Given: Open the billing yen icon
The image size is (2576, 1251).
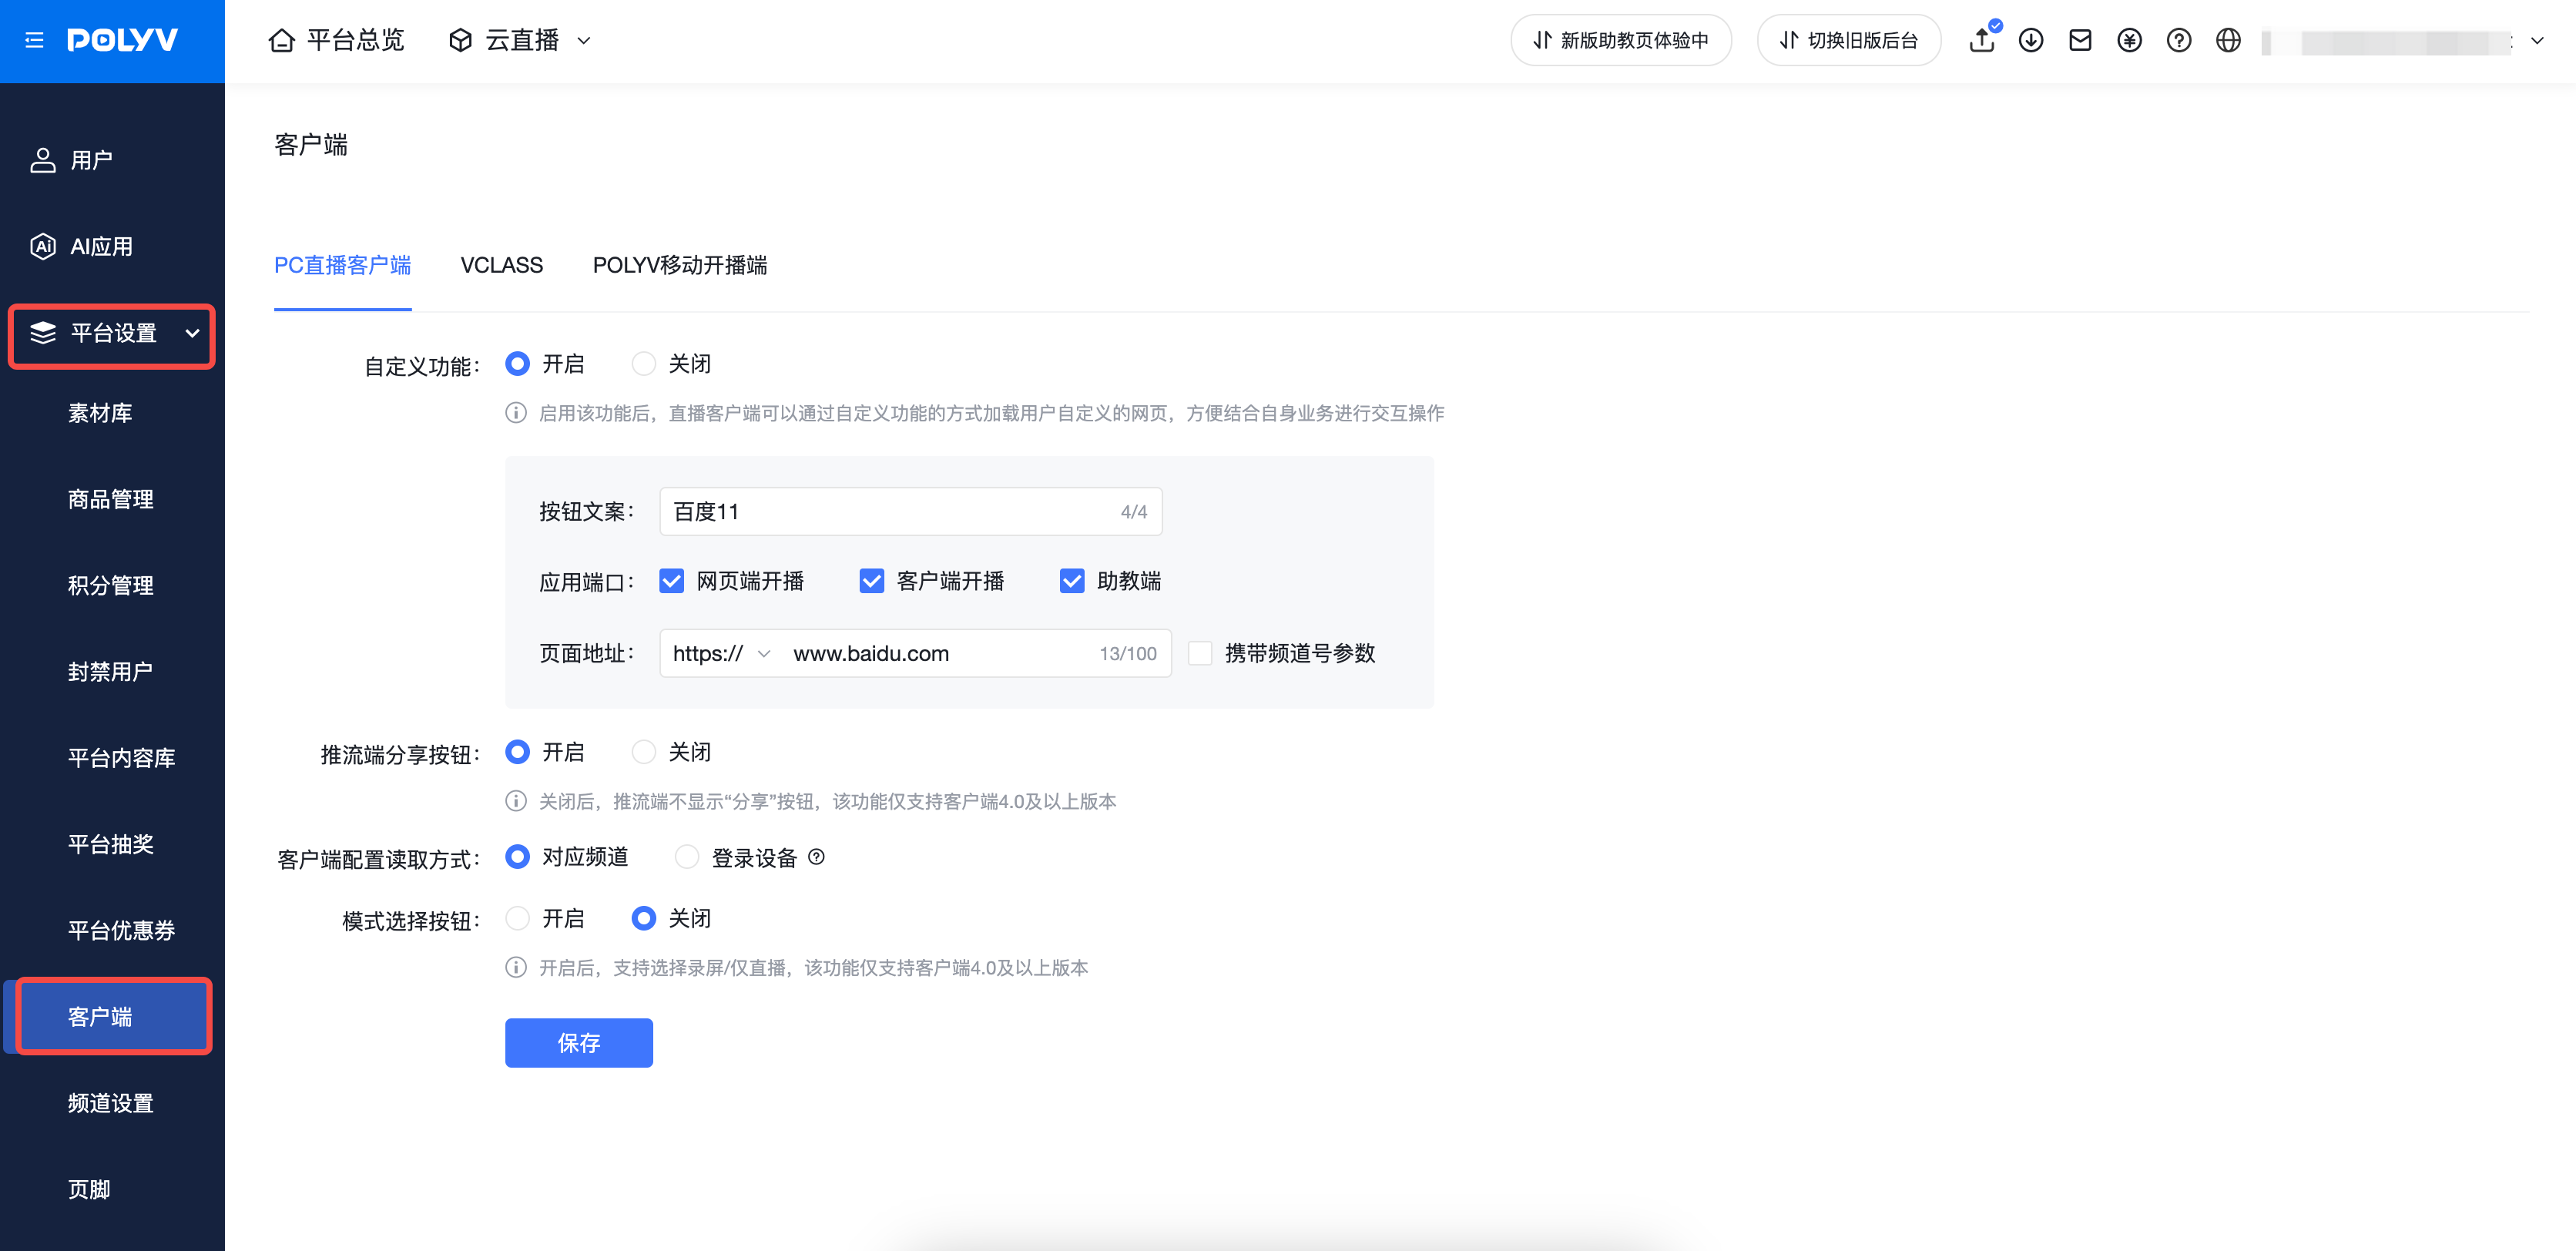Looking at the screenshot, I should 2129,40.
